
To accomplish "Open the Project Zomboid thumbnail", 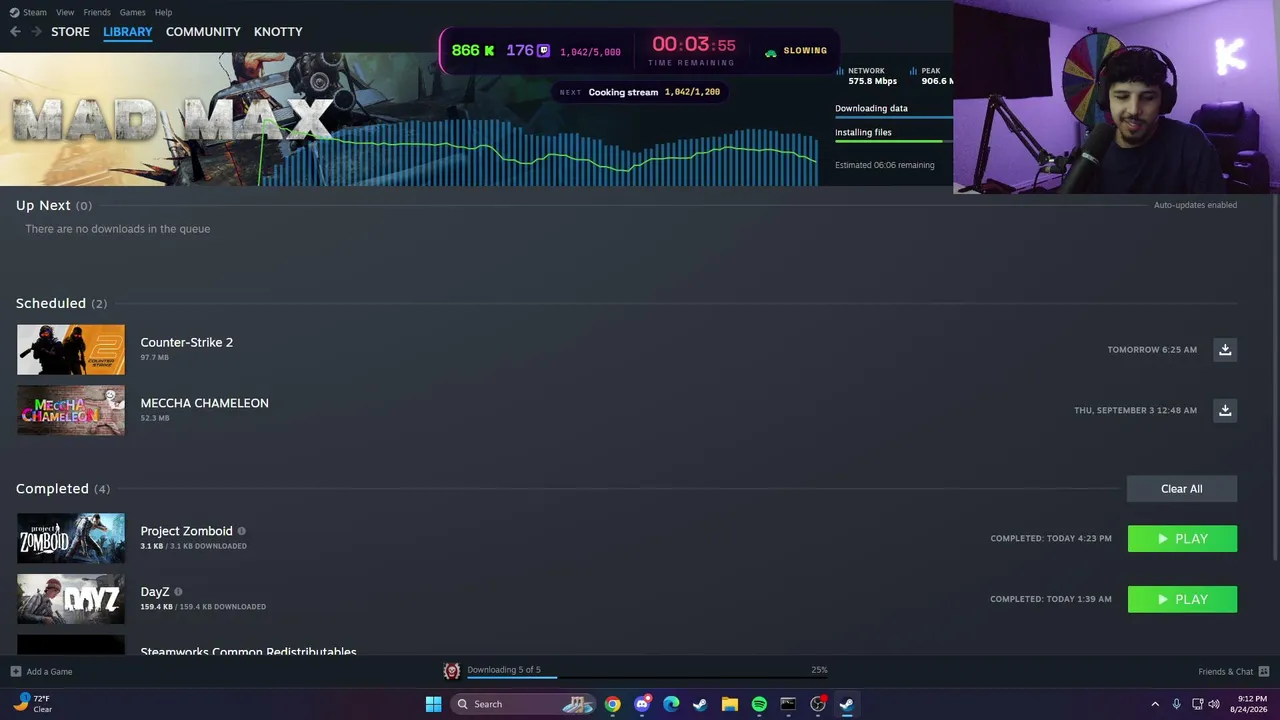I will pyautogui.click(x=71, y=539).
